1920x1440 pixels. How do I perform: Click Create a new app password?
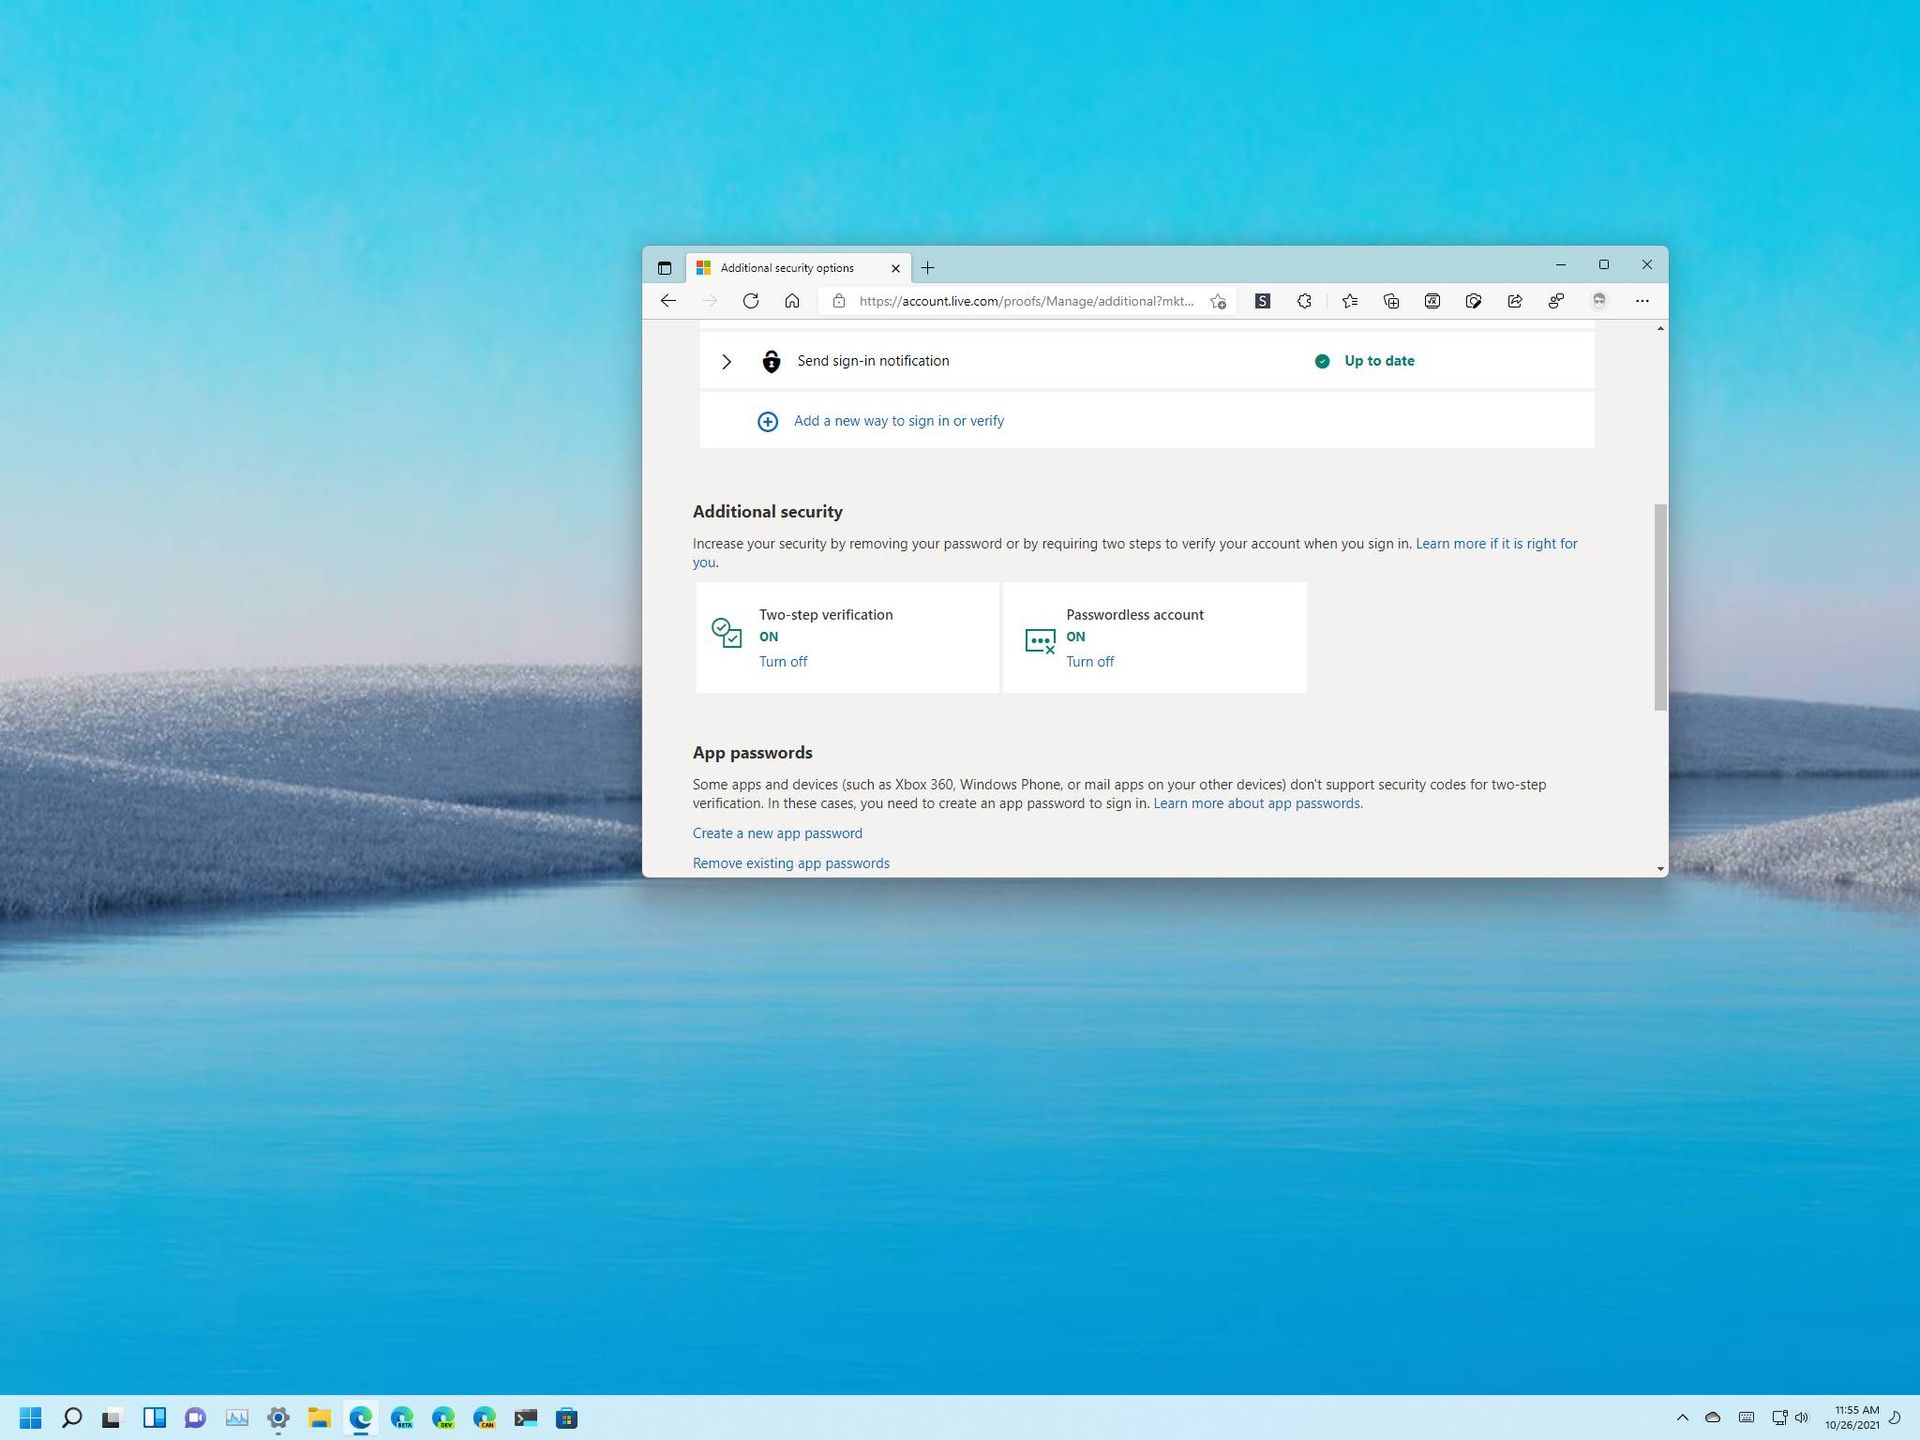pos(777,832)
